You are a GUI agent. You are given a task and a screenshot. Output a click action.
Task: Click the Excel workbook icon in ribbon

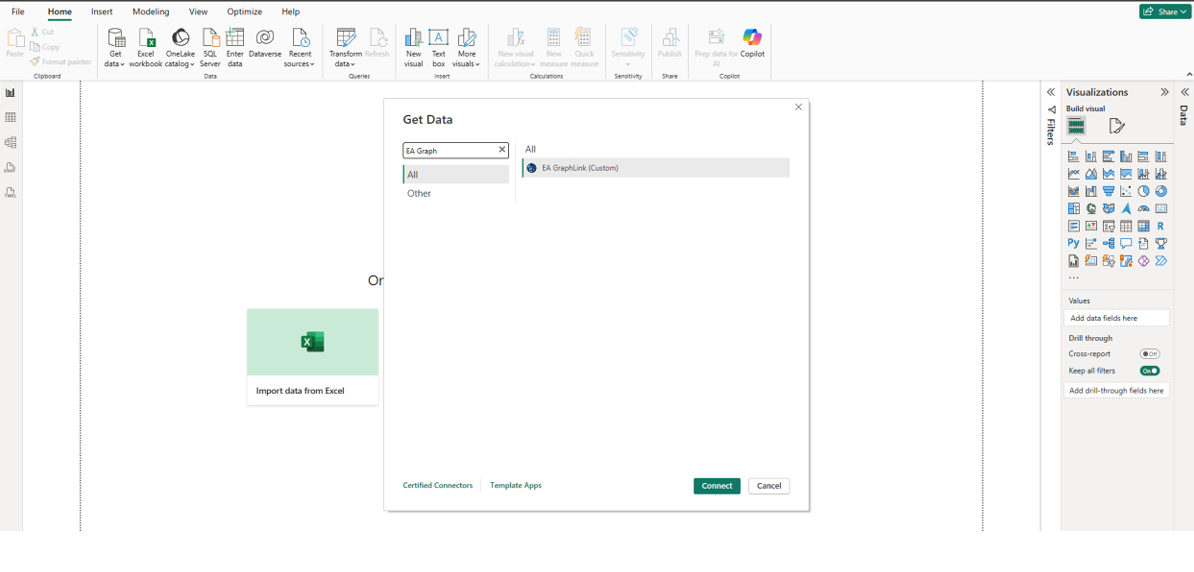tap(146, 38)
